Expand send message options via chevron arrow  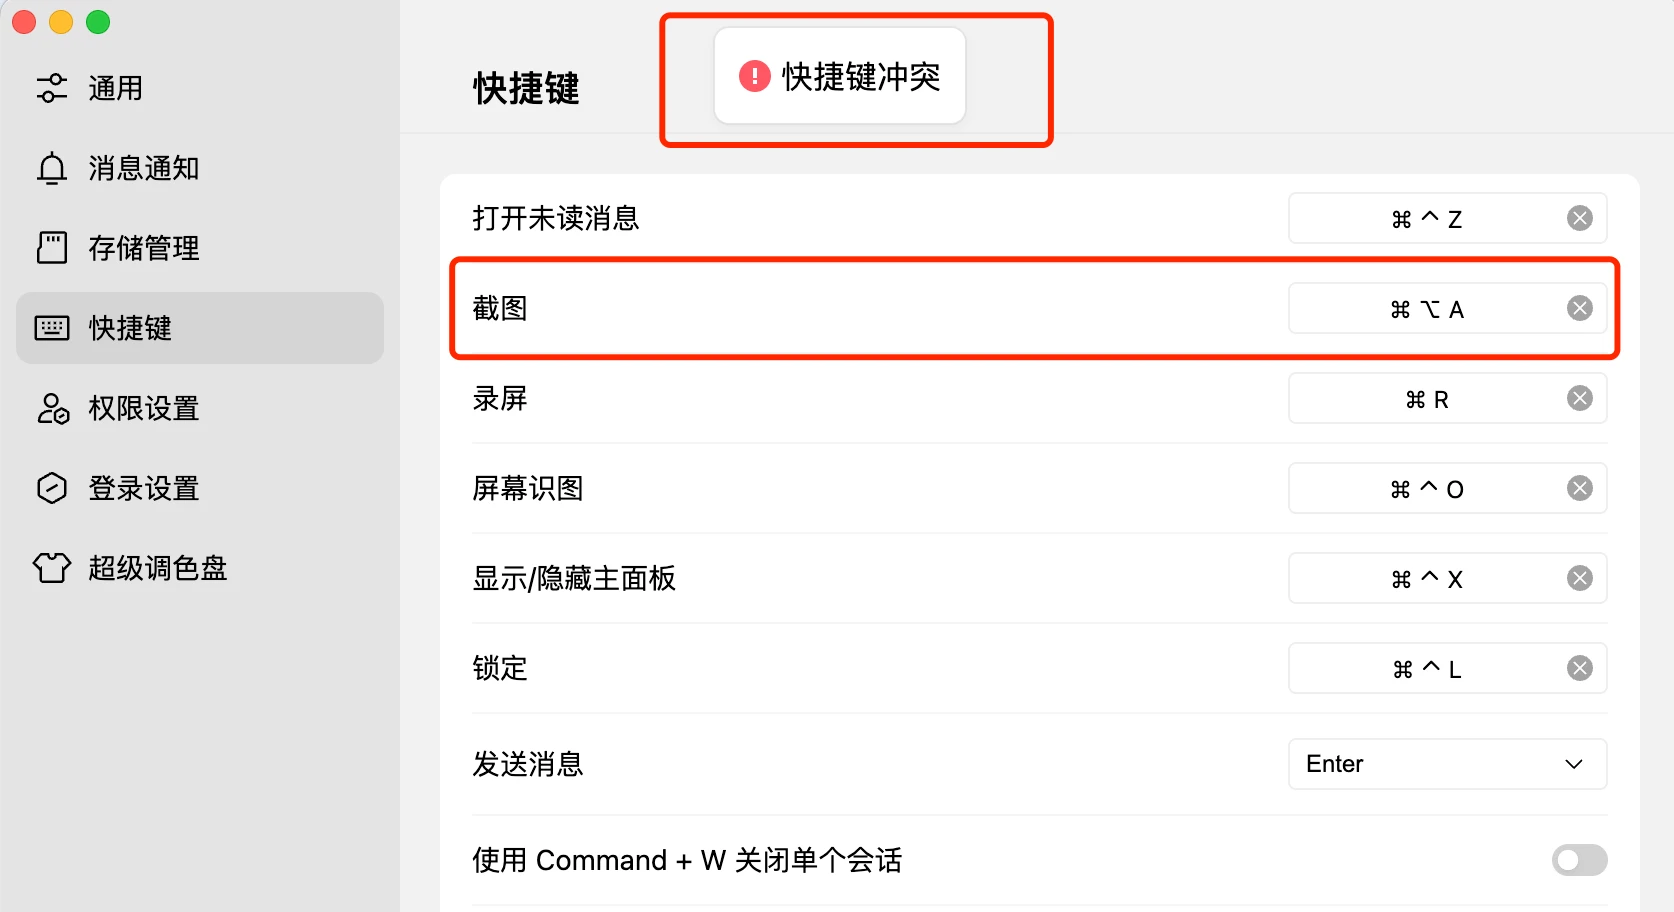1574,764
